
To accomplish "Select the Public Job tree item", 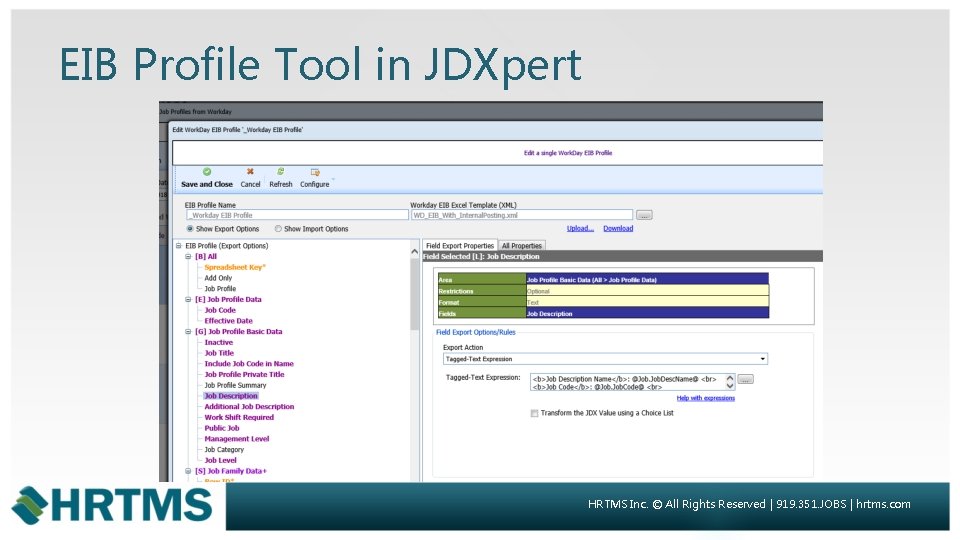I will [x=222, y=429].
